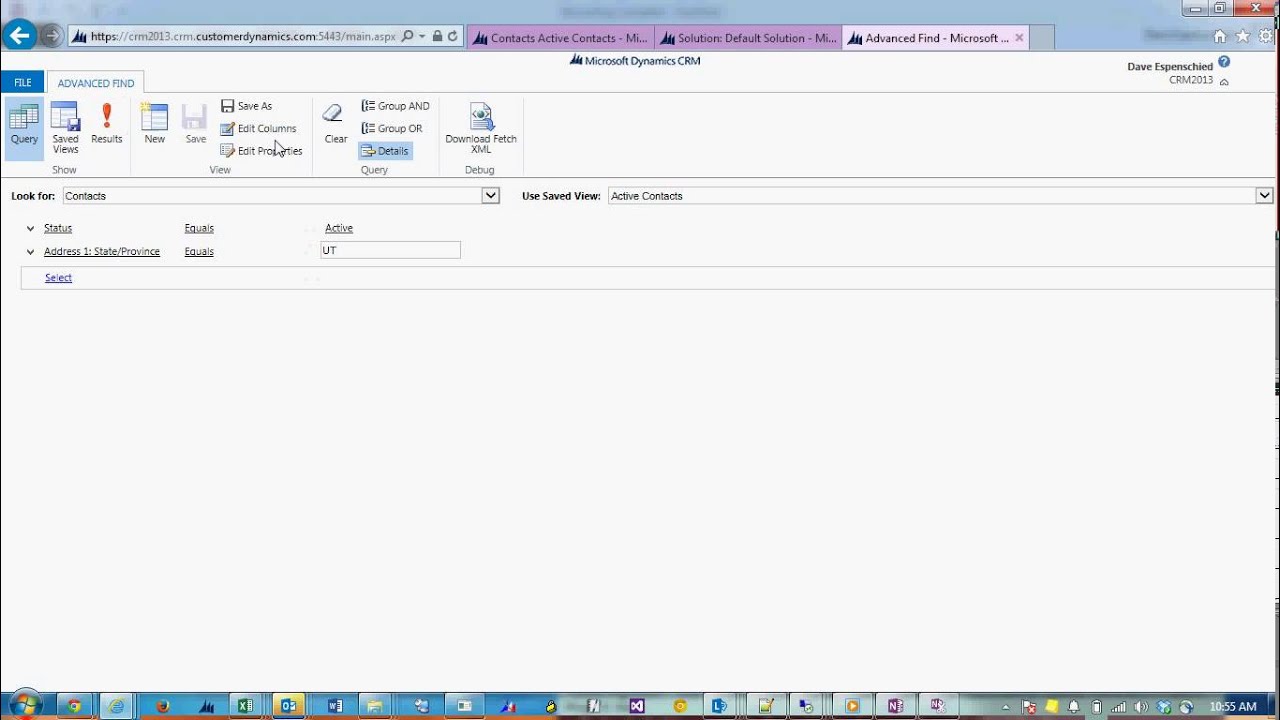Click the Dave Espenschied user name
The image size is (1280, 720).
click(x=1170, y=67)
